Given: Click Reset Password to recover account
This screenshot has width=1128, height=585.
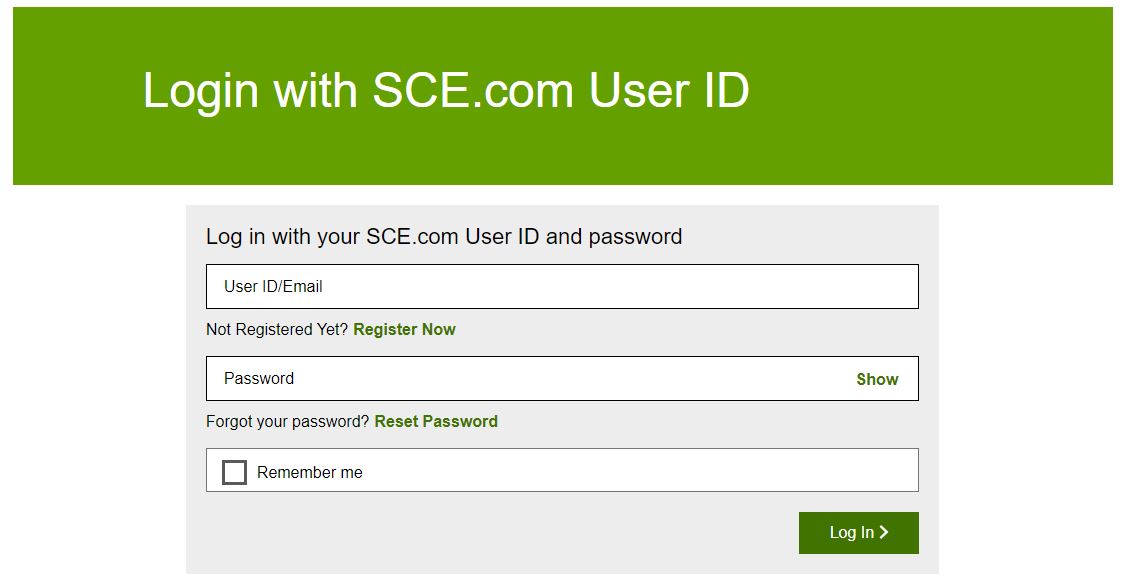Looking at the screenshot, I should [436, 421].
